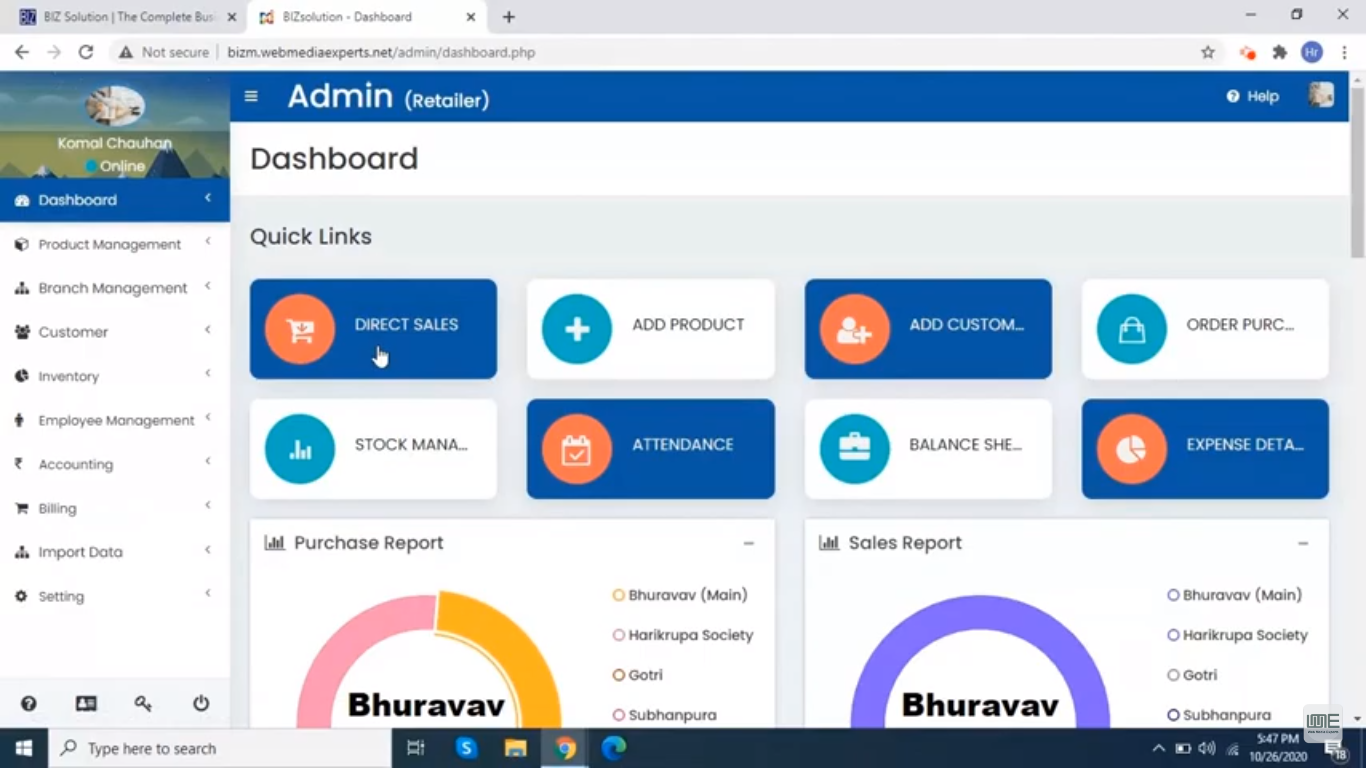Click the Add Product plus icon
The image size is (1366, 768).
pyautogui.click(x=577, y=330)
